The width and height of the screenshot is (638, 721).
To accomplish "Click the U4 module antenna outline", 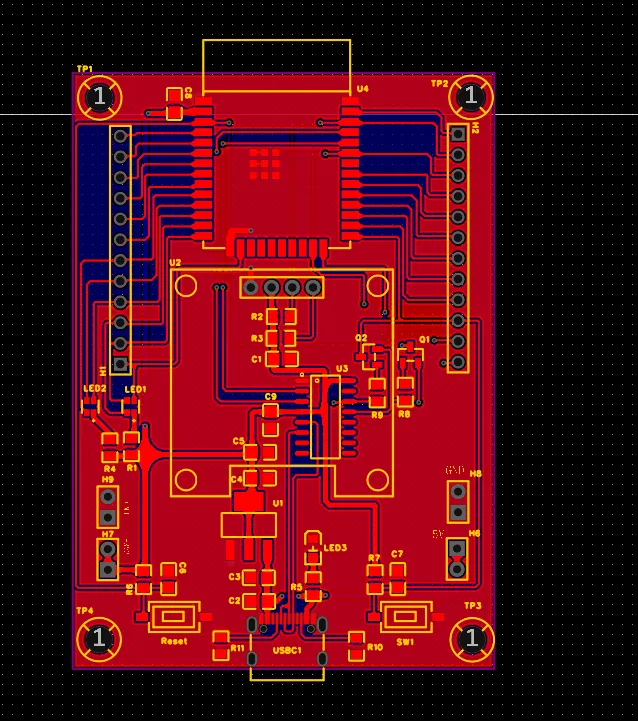I will tap(276, 67).
